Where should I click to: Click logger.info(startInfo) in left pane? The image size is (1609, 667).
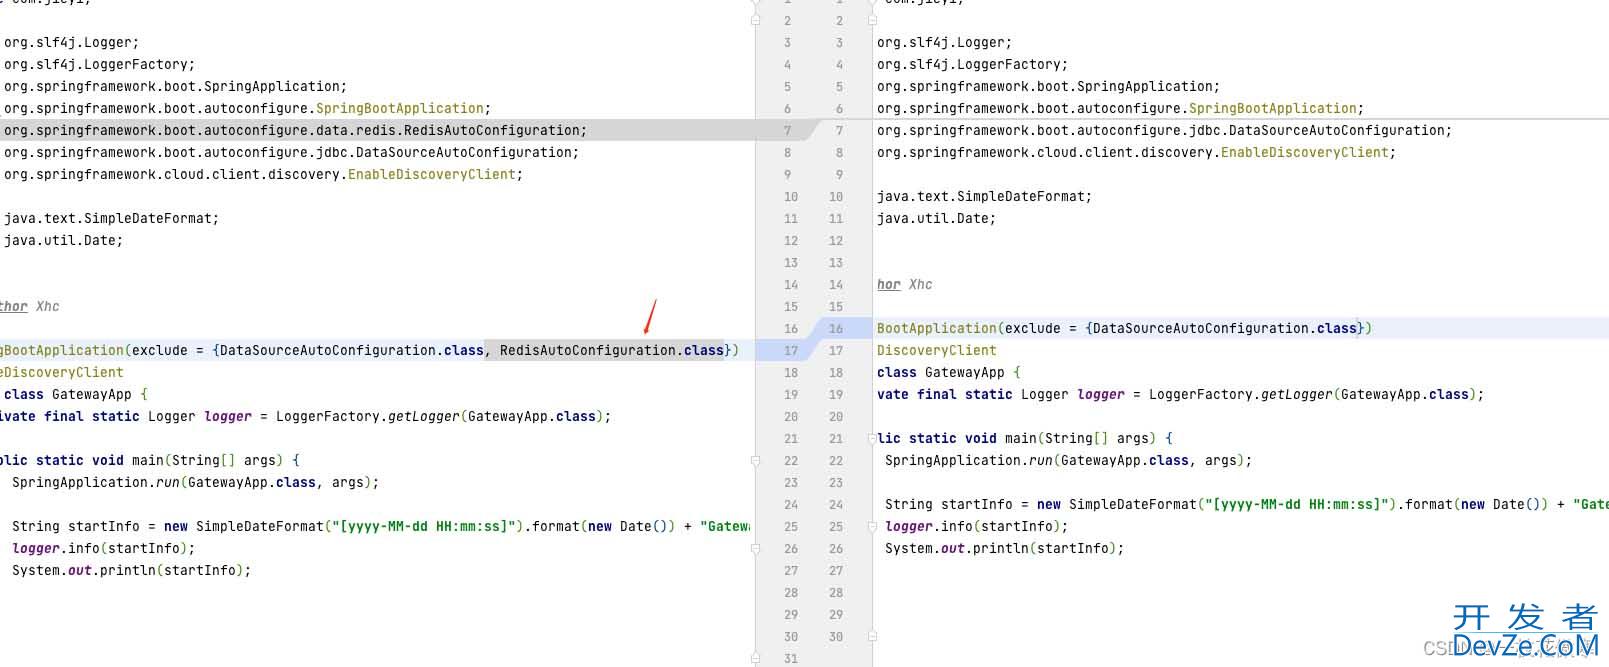pos(104,548)
